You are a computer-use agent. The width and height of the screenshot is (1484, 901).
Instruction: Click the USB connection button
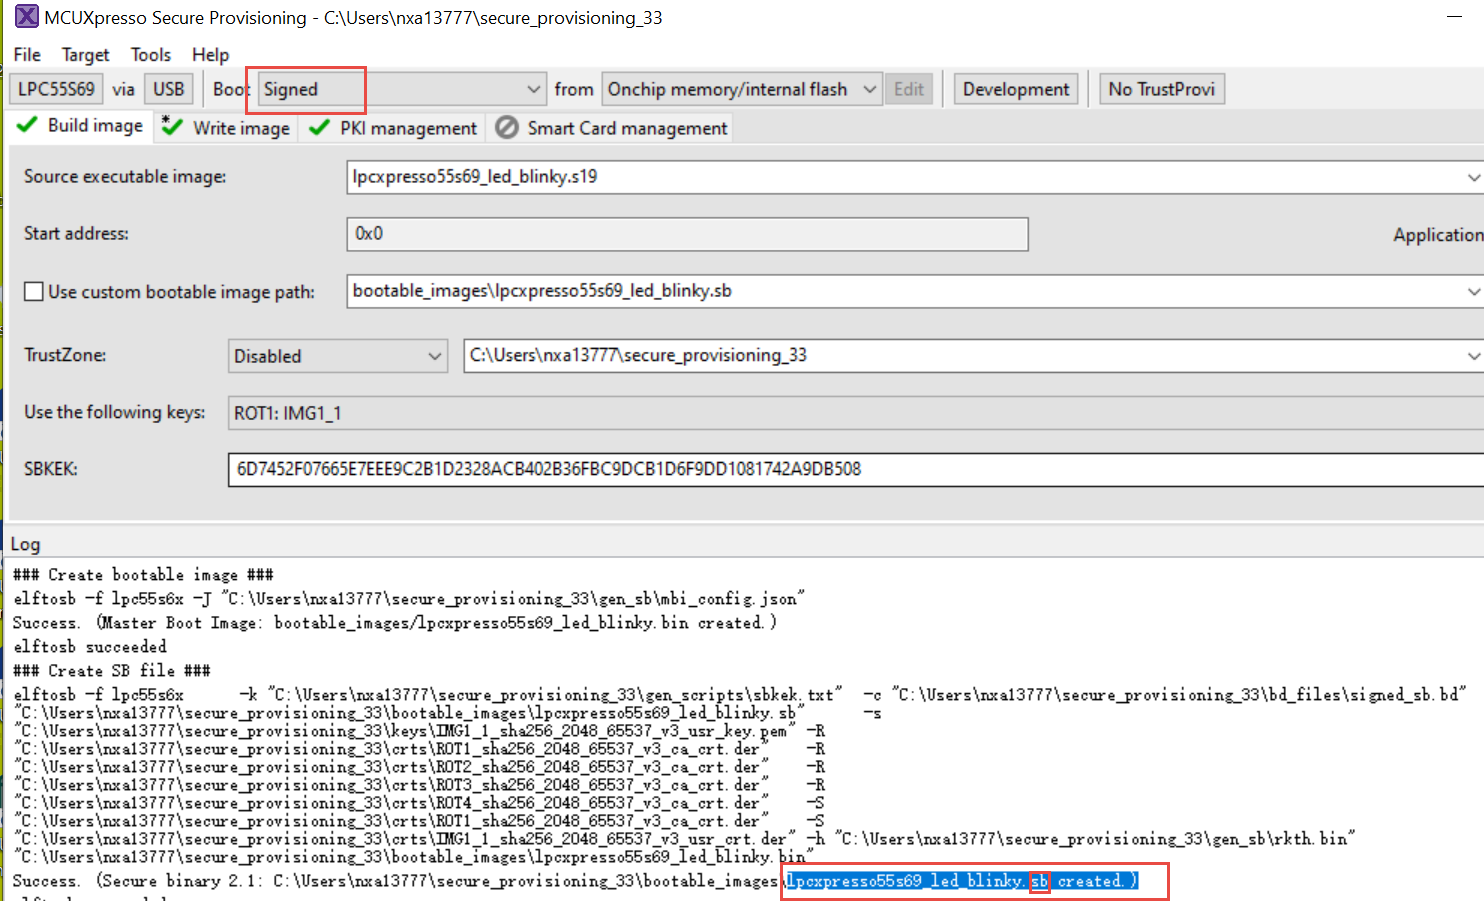pyautogui.click(x=168, y=88)
